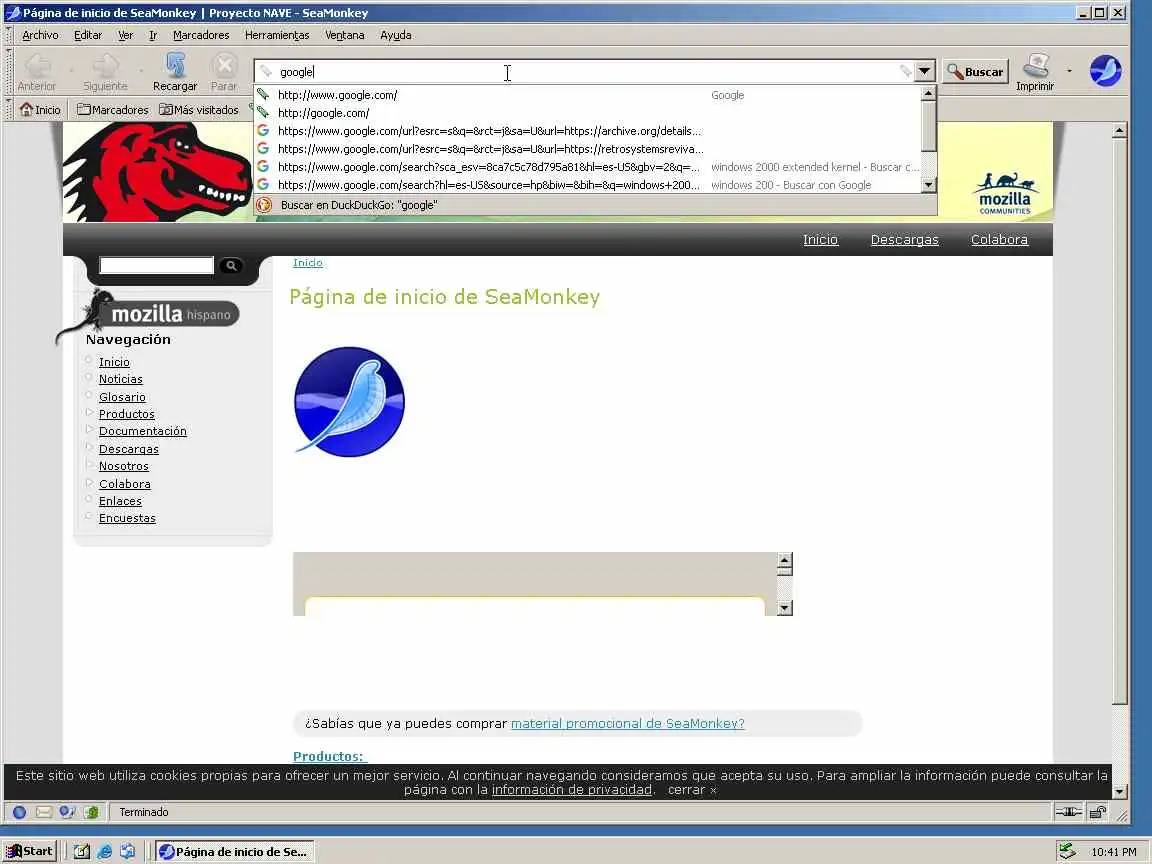The width and height of the screenshot is (1152, 864).
Task: Open Navigator from status bar component icon
Action: point(20,812)
